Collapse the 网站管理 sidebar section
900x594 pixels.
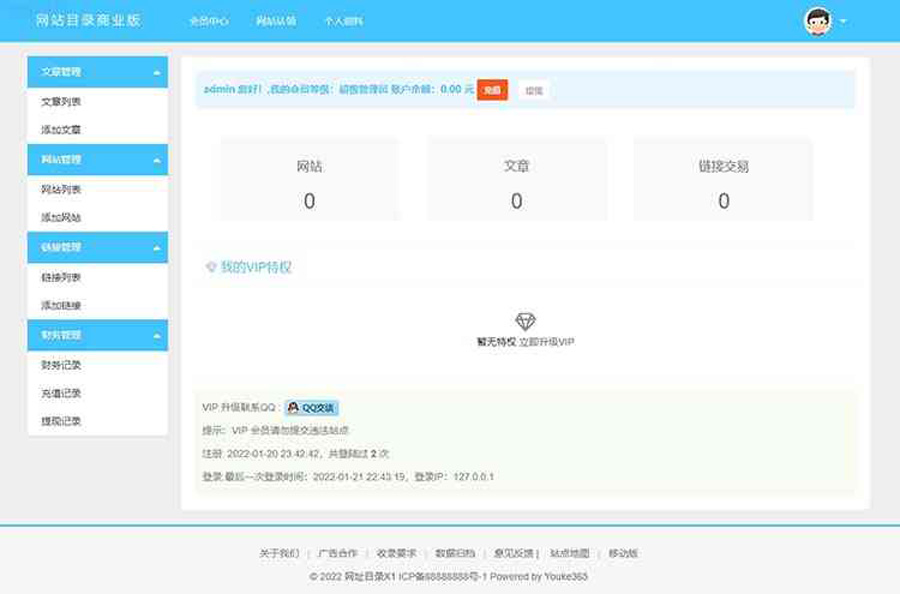(x=156, y=160)
